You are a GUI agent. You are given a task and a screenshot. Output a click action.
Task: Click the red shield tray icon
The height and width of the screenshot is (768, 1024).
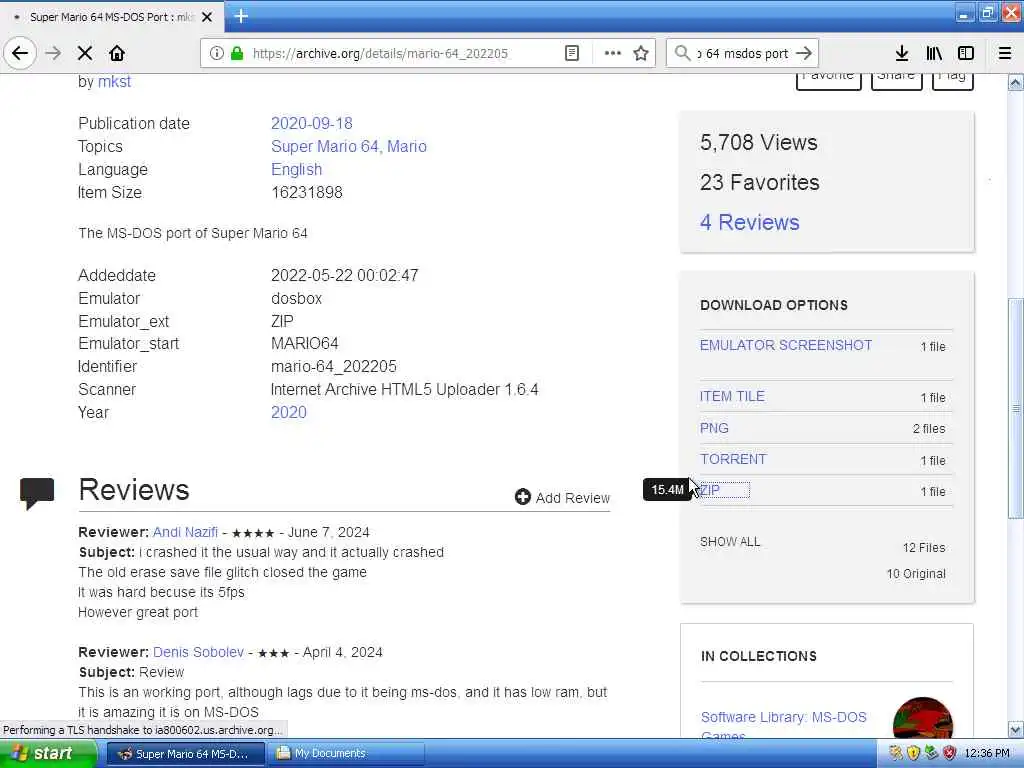[x=949, y=753]
